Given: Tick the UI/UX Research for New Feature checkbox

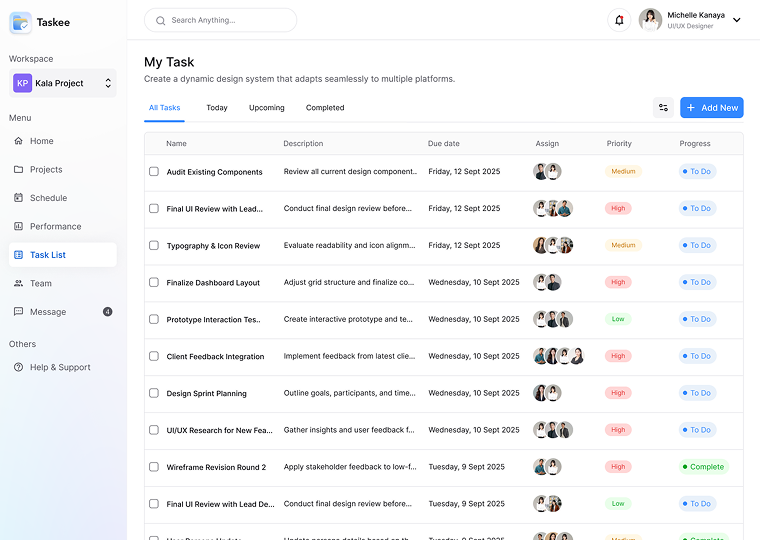Looking at the screenshot, I should [154, 430].
